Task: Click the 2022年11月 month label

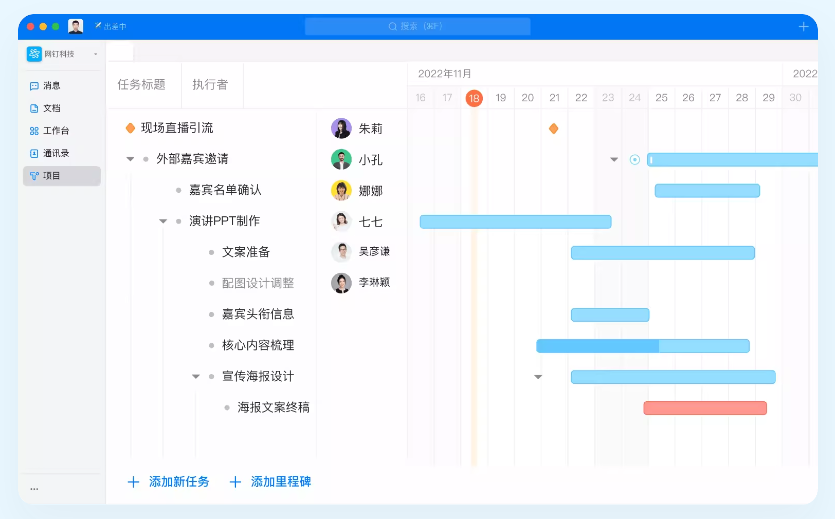Action: coord(445,73)
